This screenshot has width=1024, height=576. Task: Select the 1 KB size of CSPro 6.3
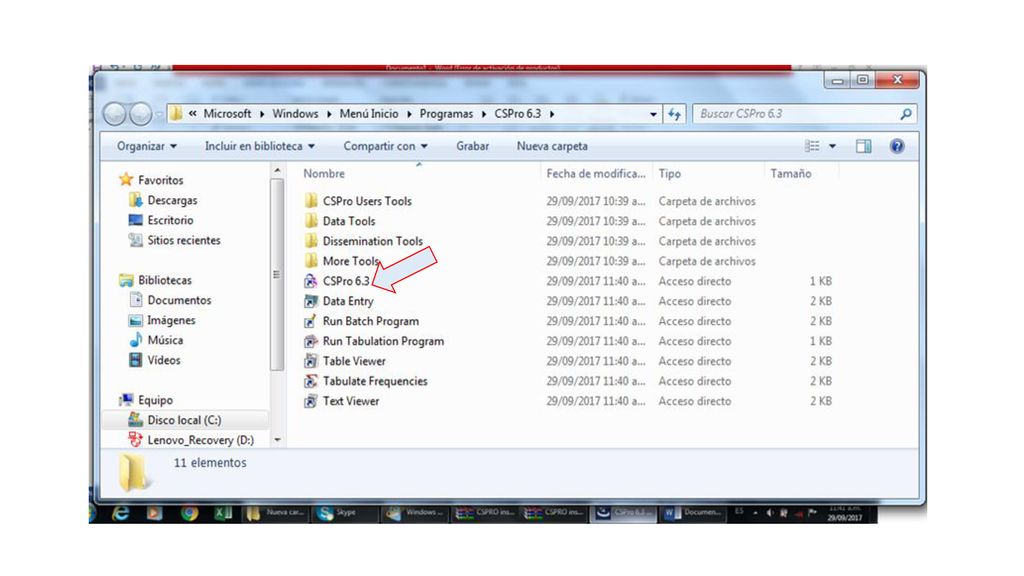pyautogui.click(x=820, y=281)
